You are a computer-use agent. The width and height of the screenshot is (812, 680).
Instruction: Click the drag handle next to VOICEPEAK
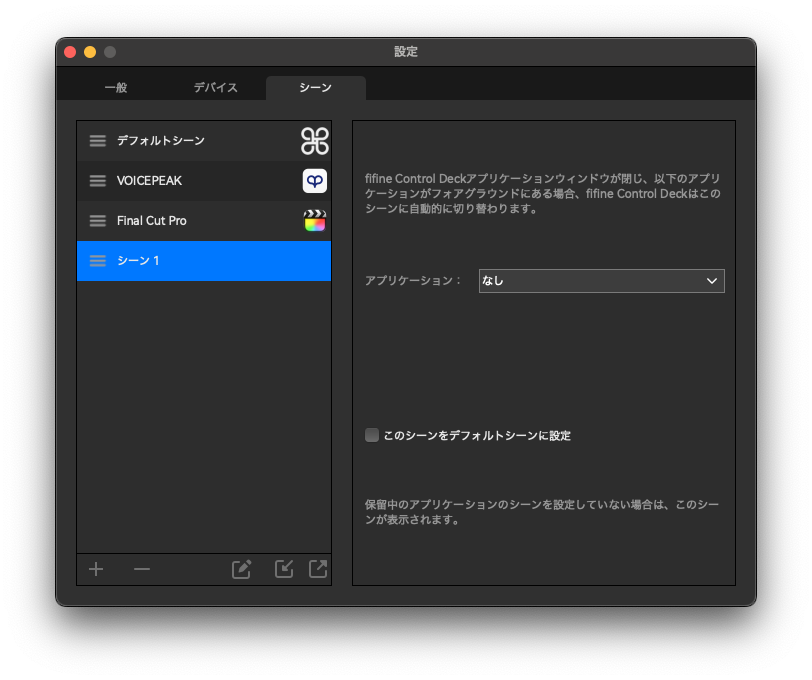pyautogui.click(x=97, y=181)
